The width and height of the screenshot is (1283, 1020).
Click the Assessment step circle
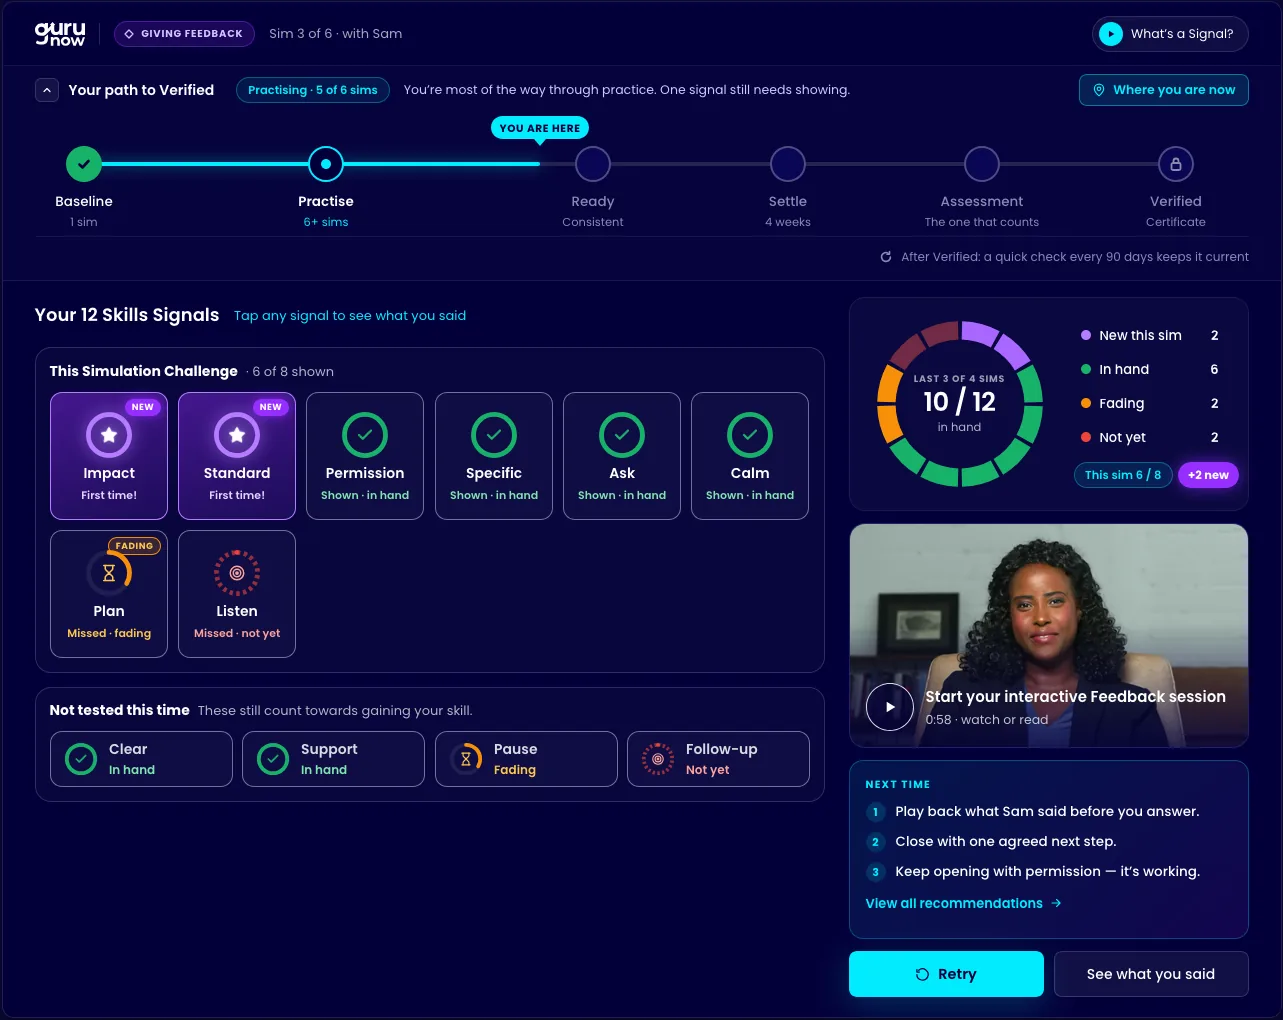tap(982, 164)
